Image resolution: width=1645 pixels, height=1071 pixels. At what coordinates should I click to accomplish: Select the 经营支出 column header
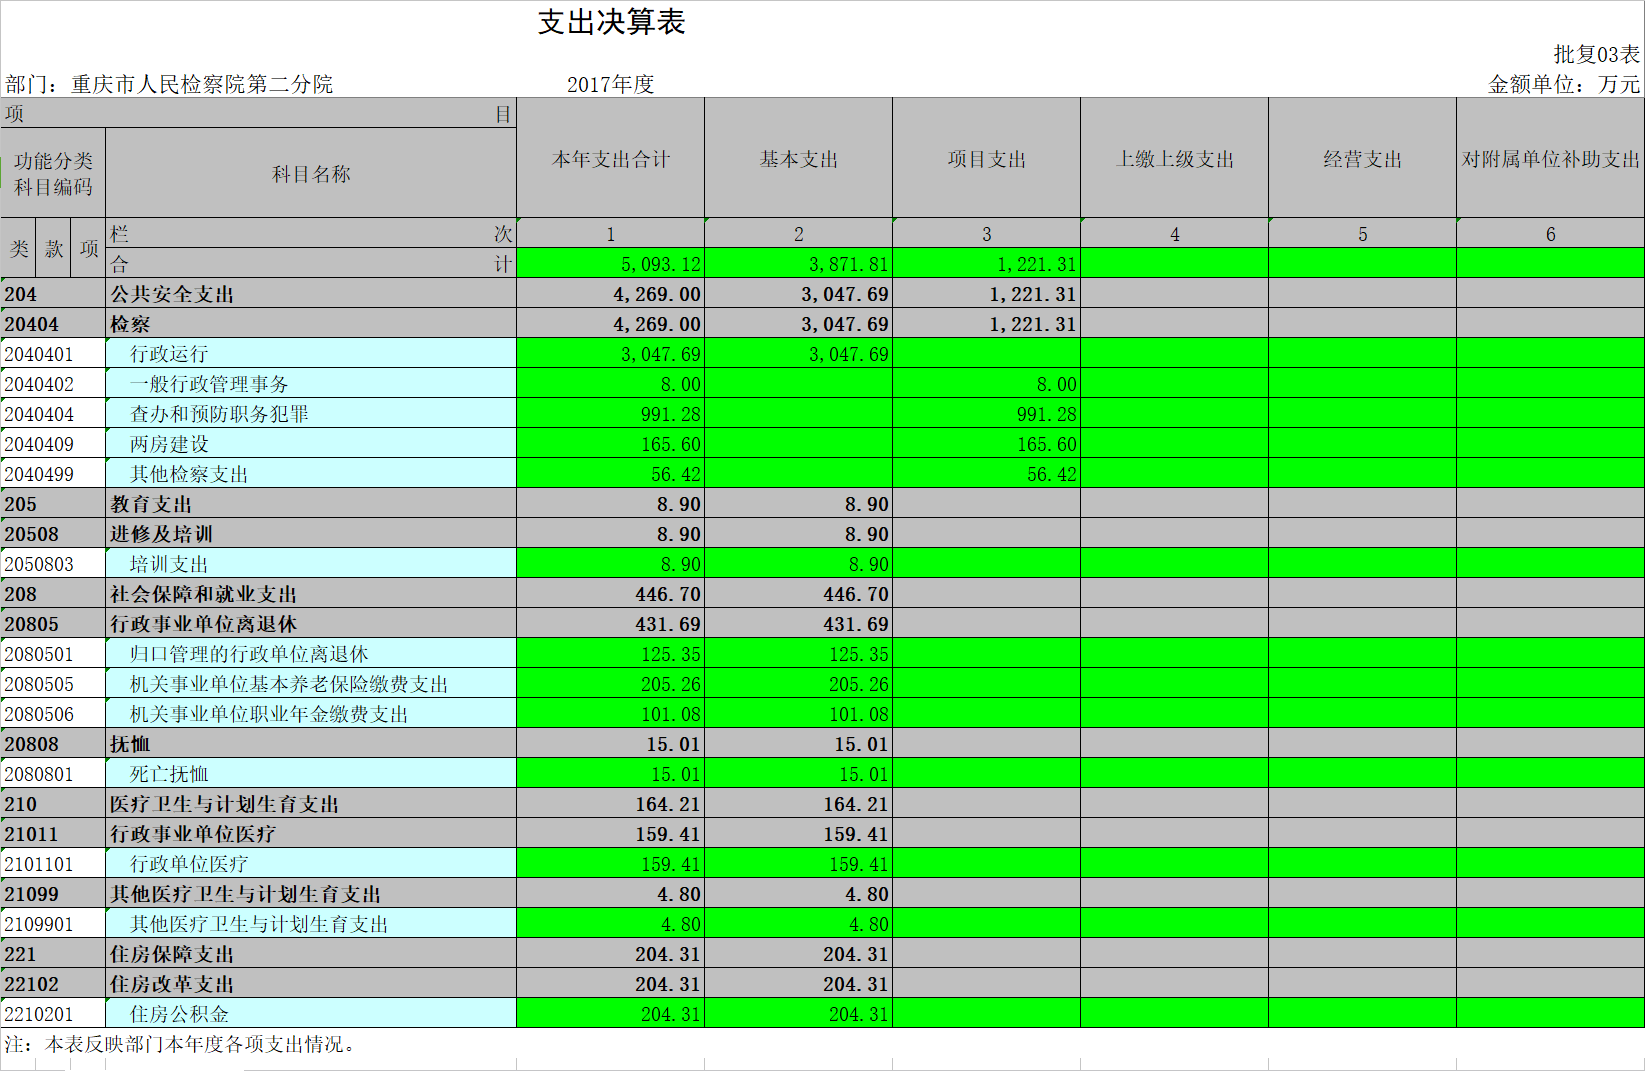point(1362,159)
